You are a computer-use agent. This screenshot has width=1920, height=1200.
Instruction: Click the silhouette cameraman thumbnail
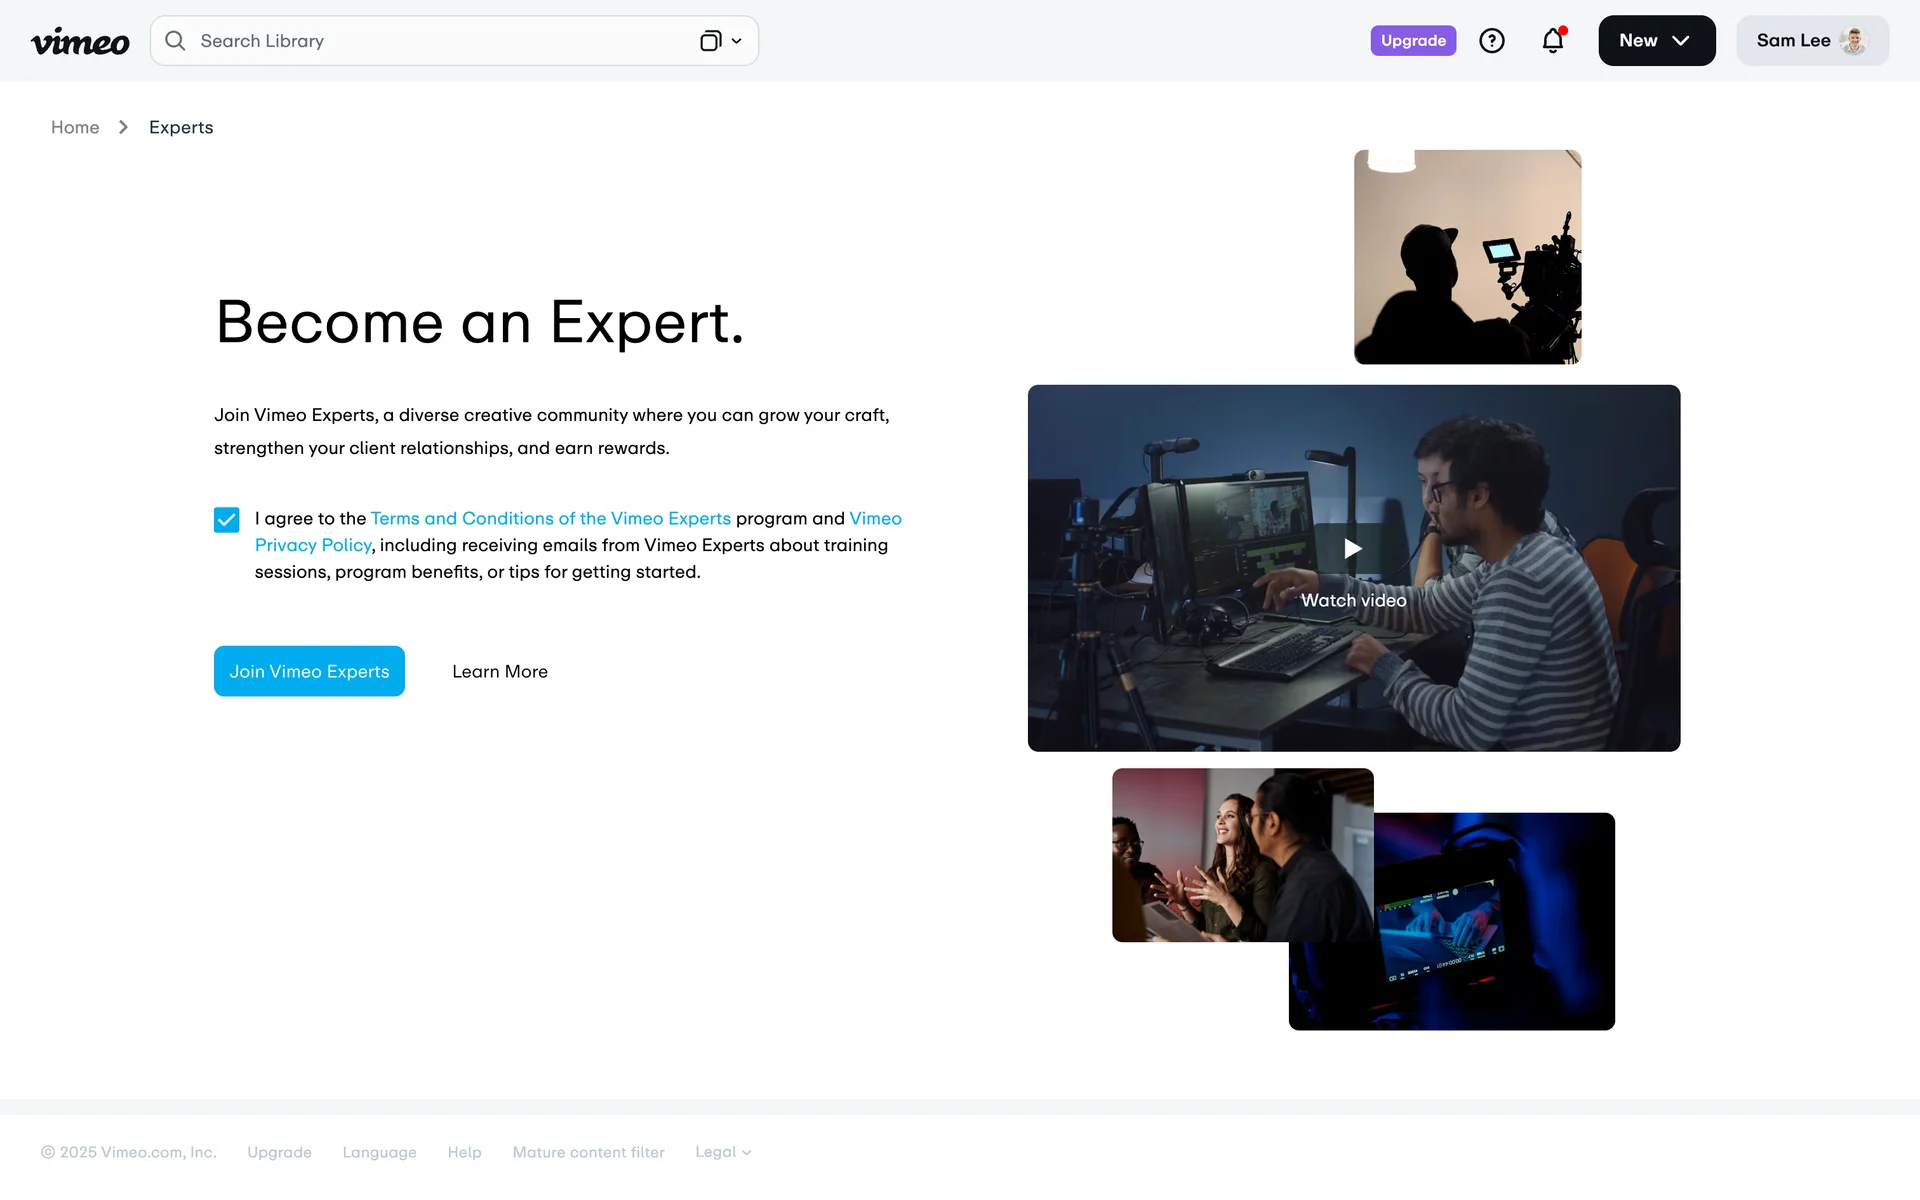[1467, 257]
